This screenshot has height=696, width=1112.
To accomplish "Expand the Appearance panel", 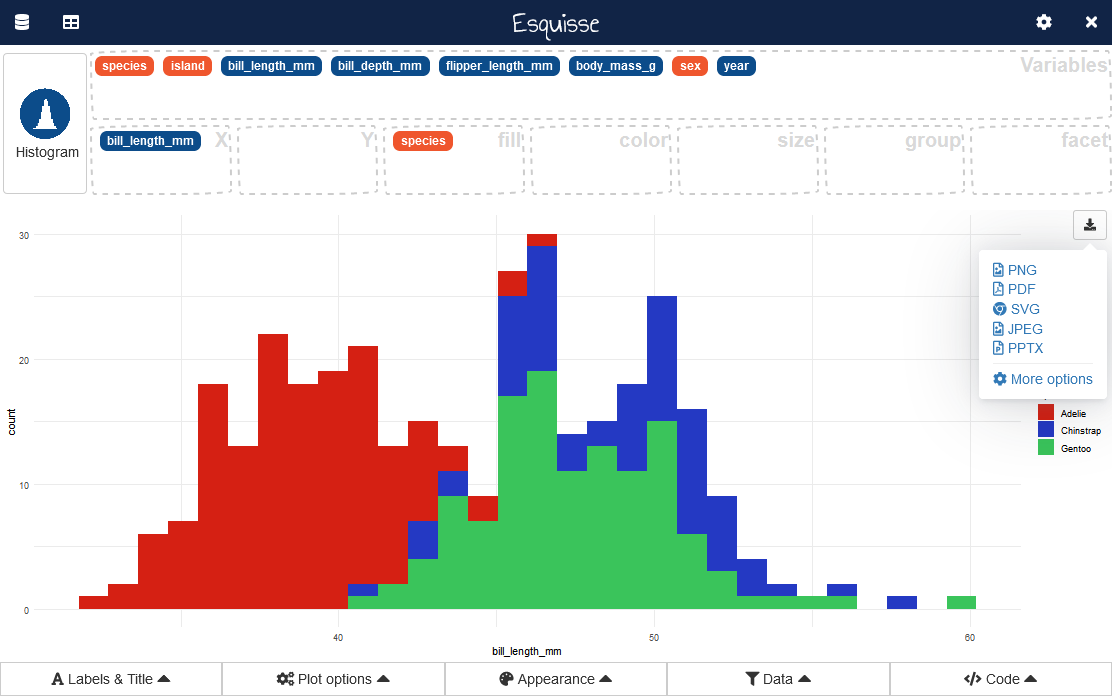I will [x=555, y=679].
